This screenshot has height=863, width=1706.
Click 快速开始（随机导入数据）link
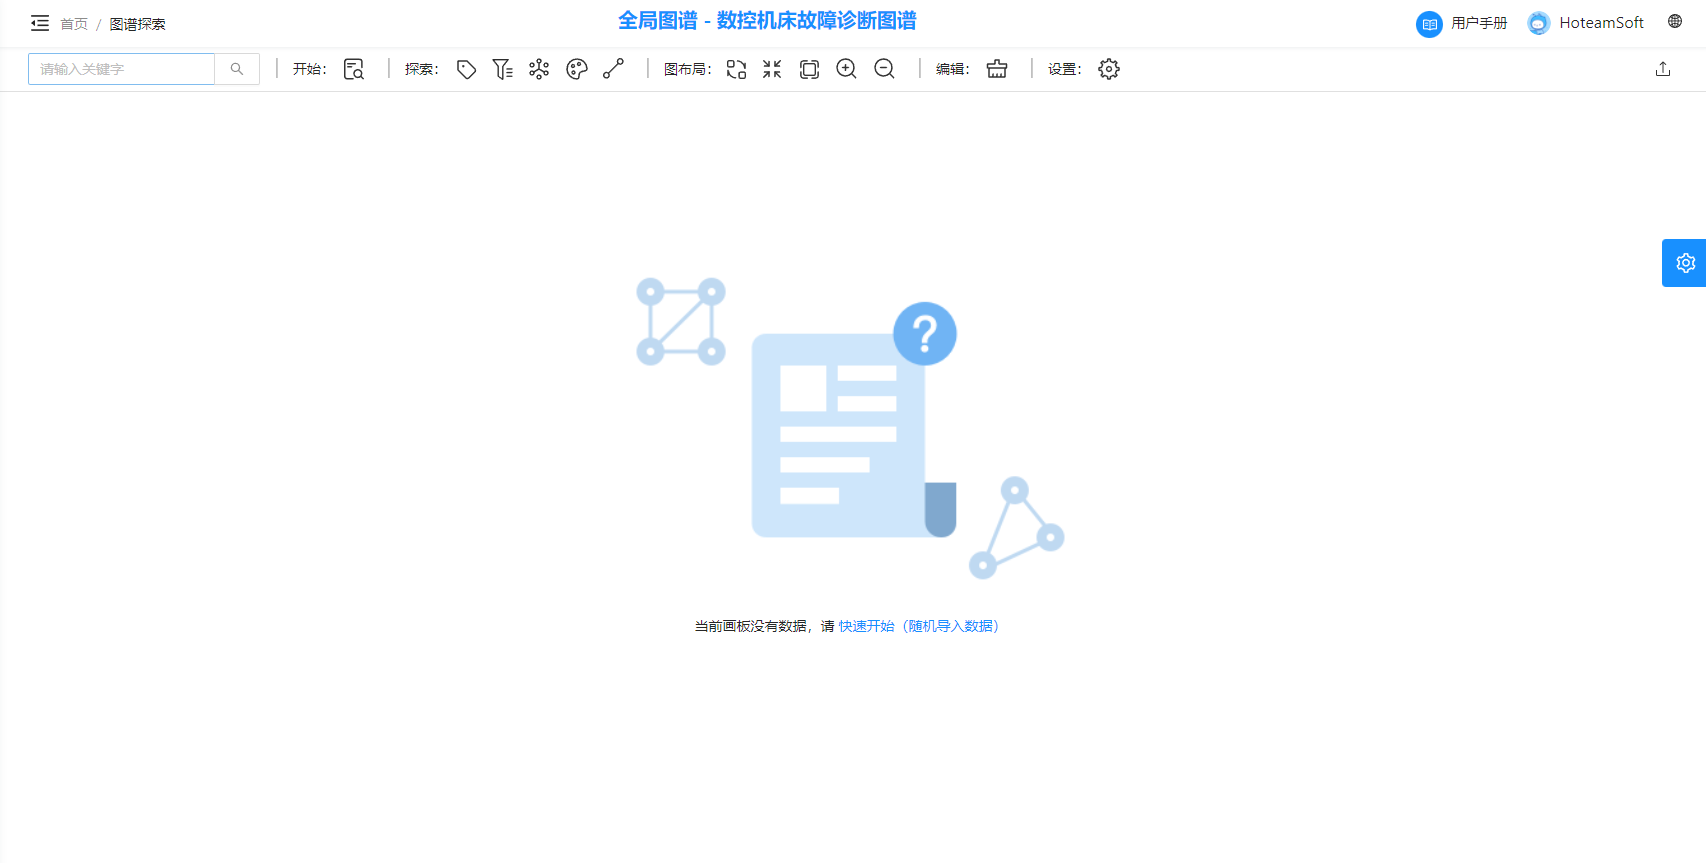[x=920, y=626]
